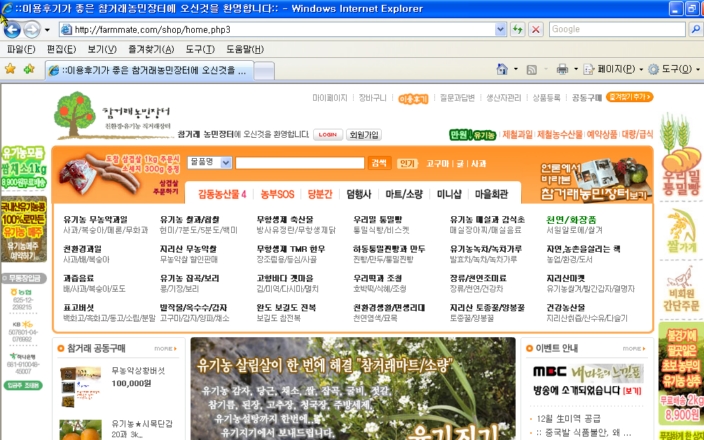Image resolution: width=704 pixels, height=440 pixels.
Task: Click the 표고버섯 category link
Action: pyautogui.click(x=79, y=308)
